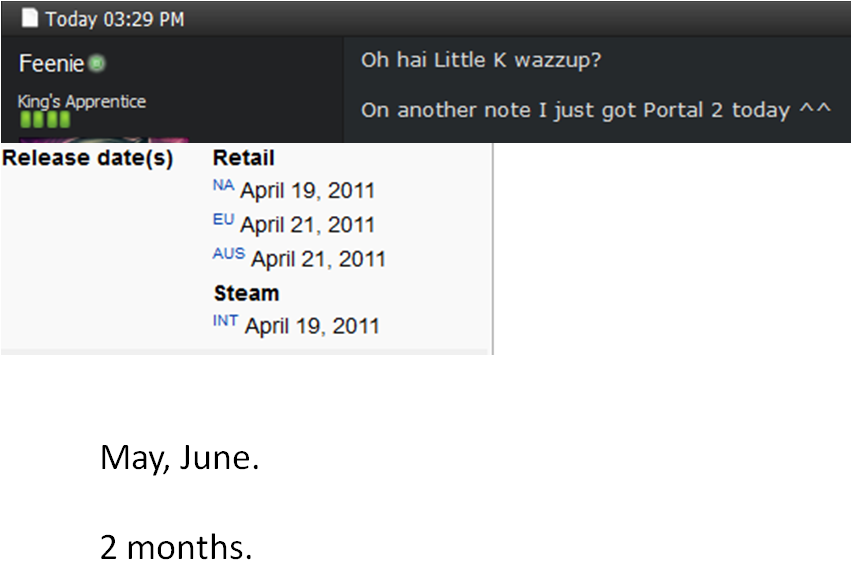Click the INT region link
Screen dimensions: 852x579
point(225,320)
